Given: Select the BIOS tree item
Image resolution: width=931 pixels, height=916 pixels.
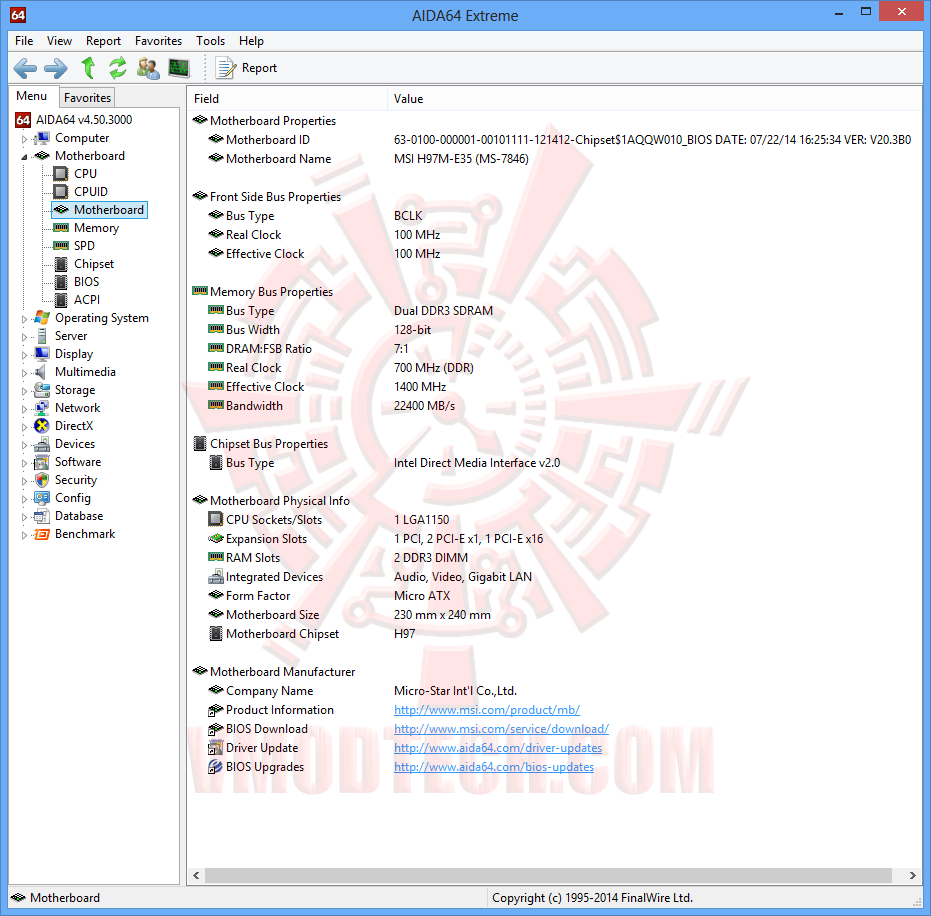Looking at the screenshot, I should click(86, 282).
